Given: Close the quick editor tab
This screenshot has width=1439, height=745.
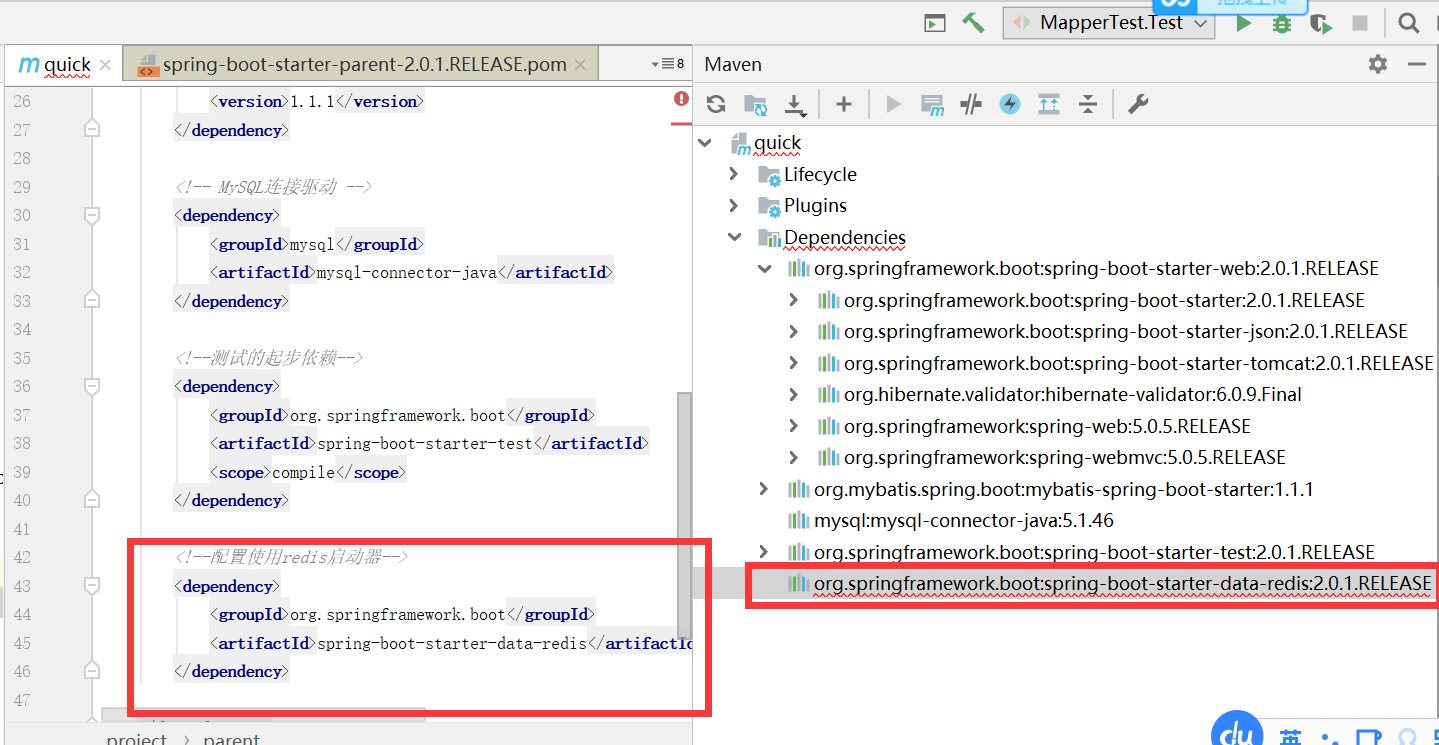Looking at the screenshot, I should coord(106,65).
